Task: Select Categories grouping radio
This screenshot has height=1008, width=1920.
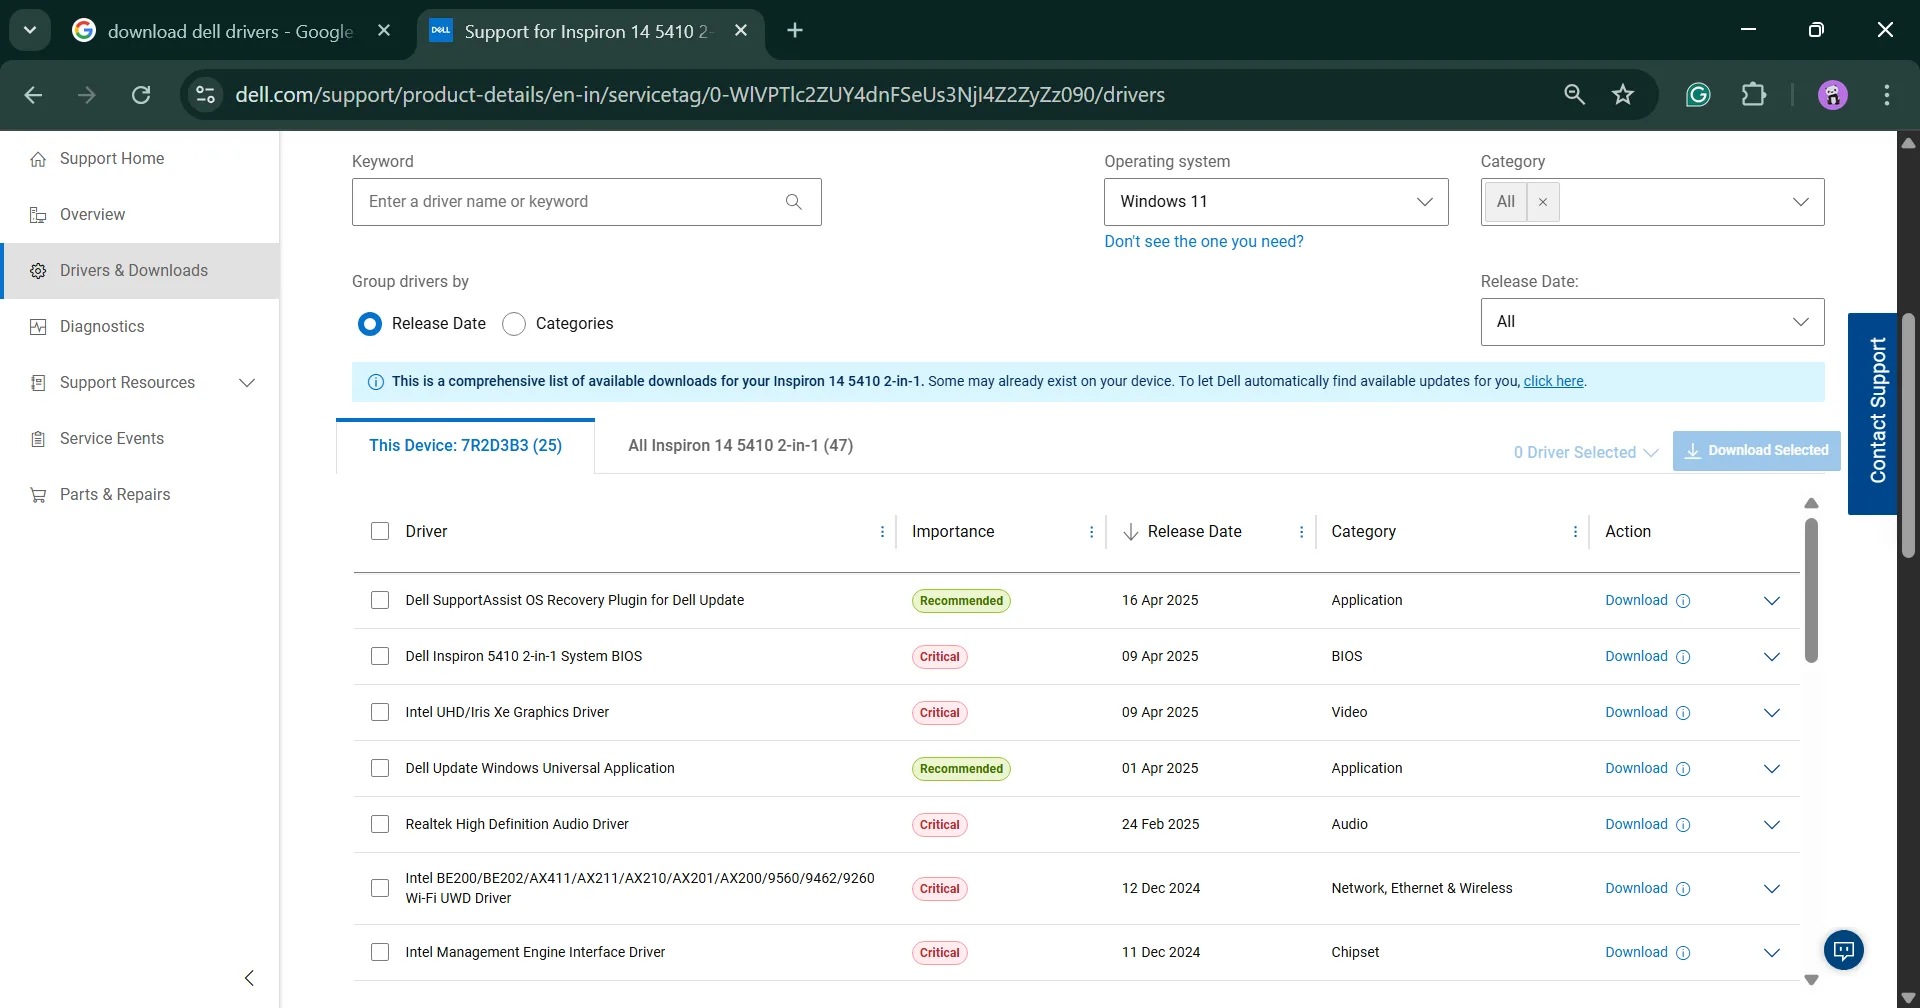Action: click(x=514, y=324)
